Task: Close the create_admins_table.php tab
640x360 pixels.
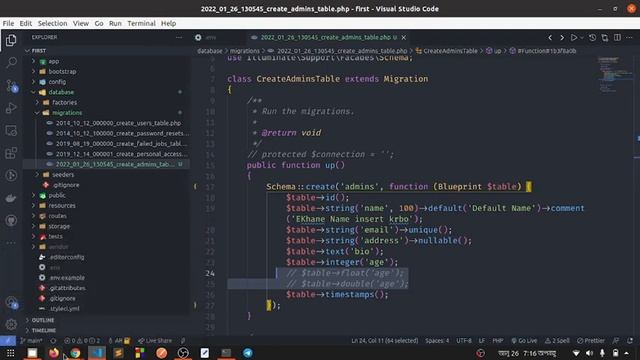Action: click(x=404, y=38)
